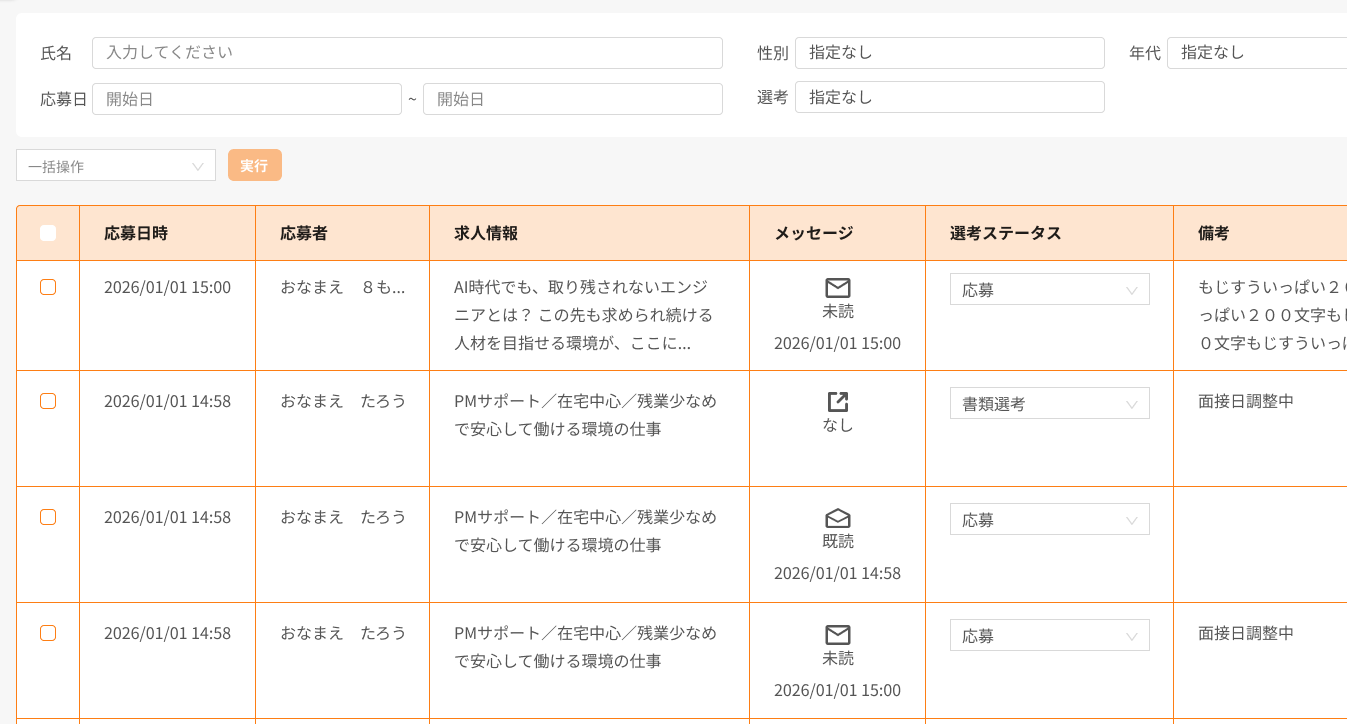The image size is (1347, 724).
Task: Expand the 選考 filter dropdown
Action: coord(949,97)
